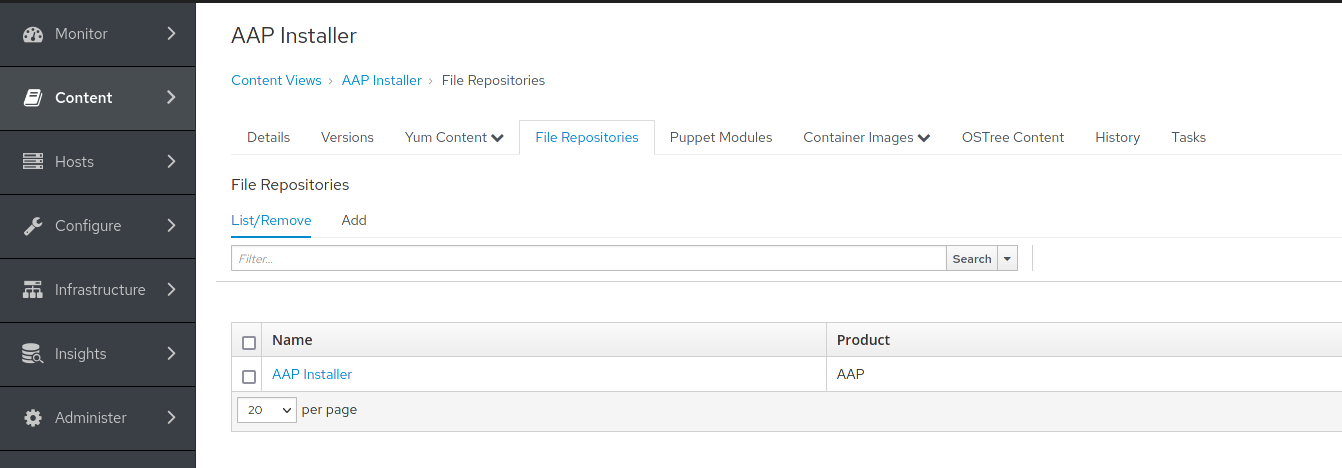This screenshot has height=468, width=1342.
Task: Click the Administer gear icon
Action: point(33,418)
